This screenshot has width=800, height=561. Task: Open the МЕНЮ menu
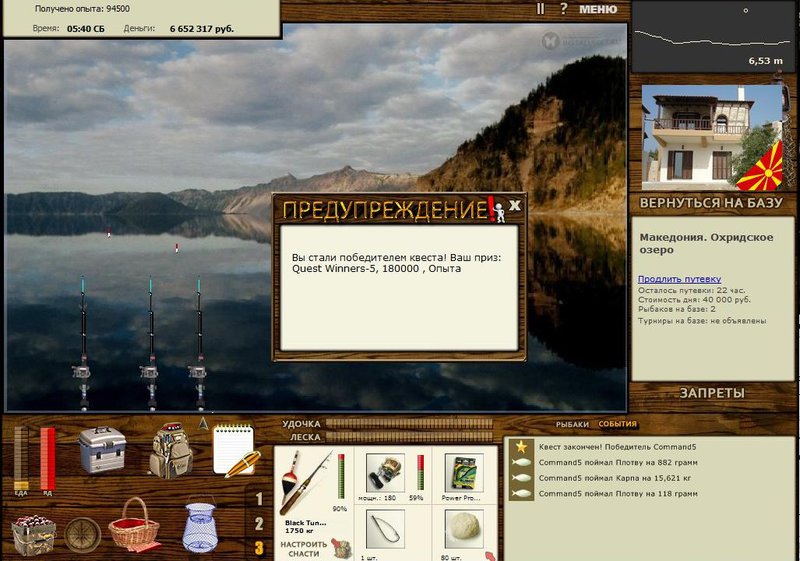point(598,9)
